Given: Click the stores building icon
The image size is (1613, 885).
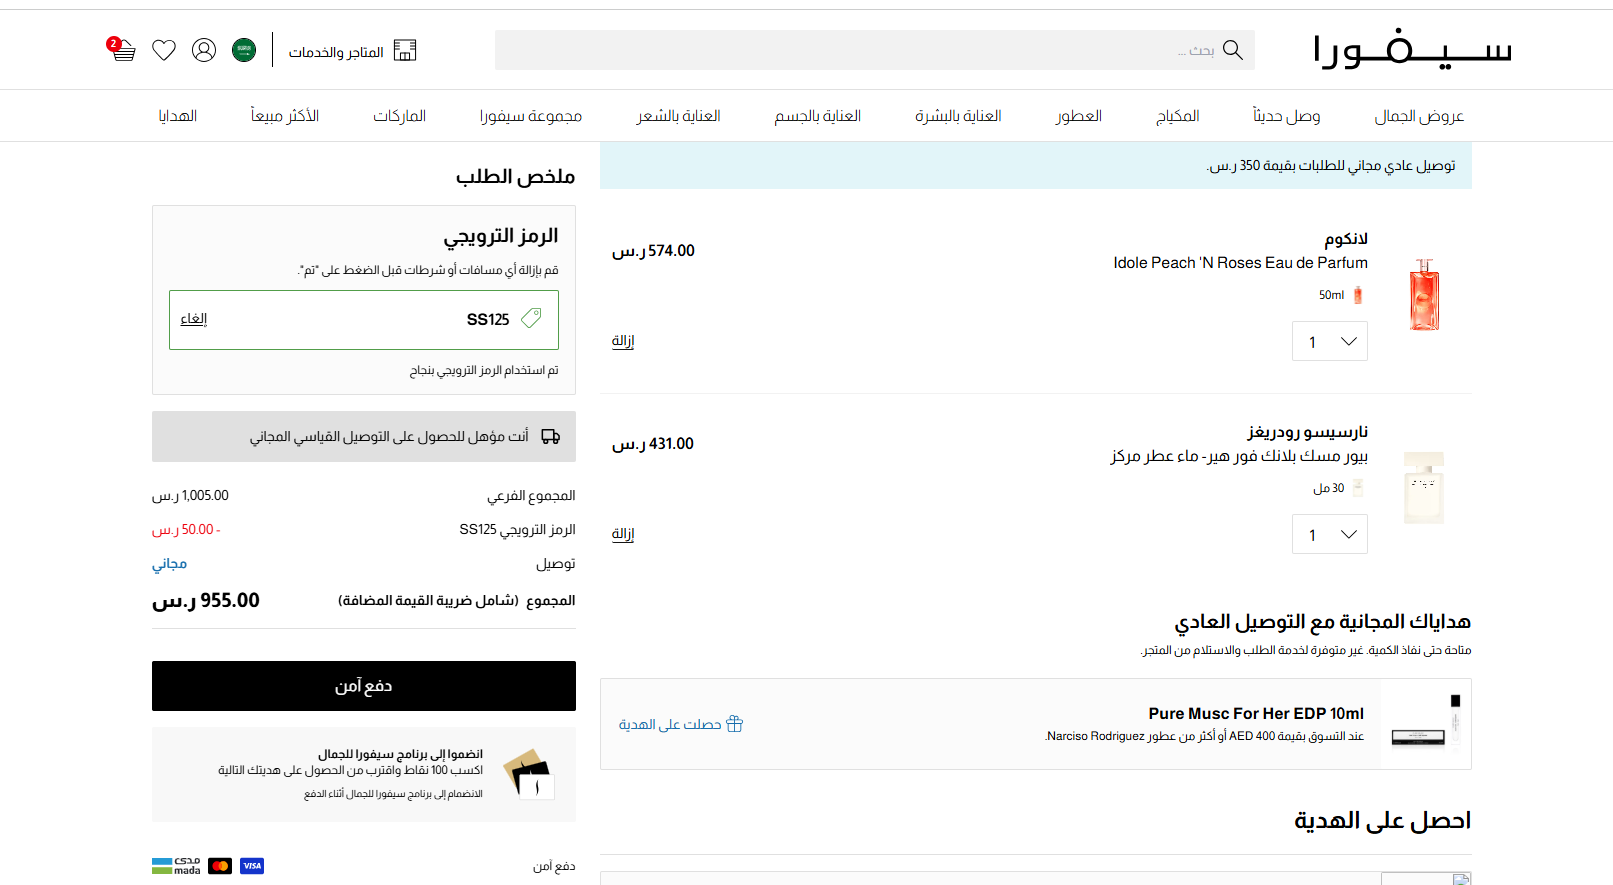Looking at the screenshot, I should 405,50.
